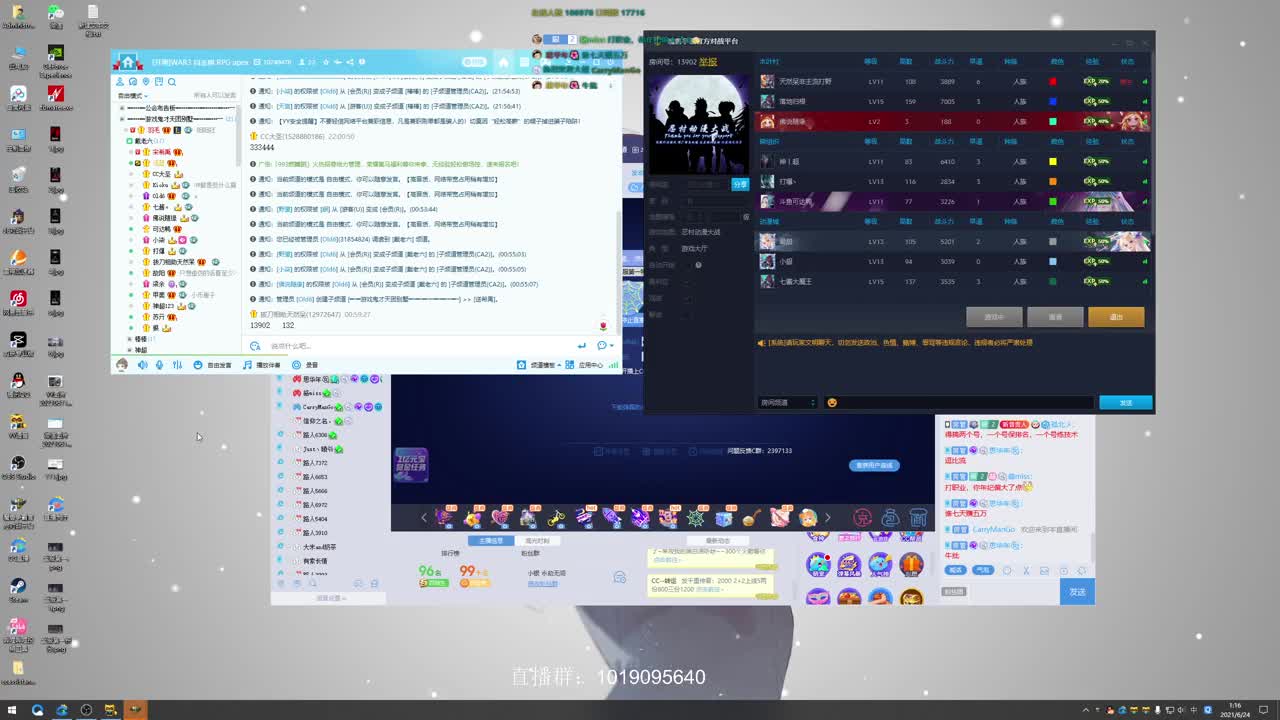
Task: Click the location pin icon in YY toolbar
Action: click(x=146, y=82)
